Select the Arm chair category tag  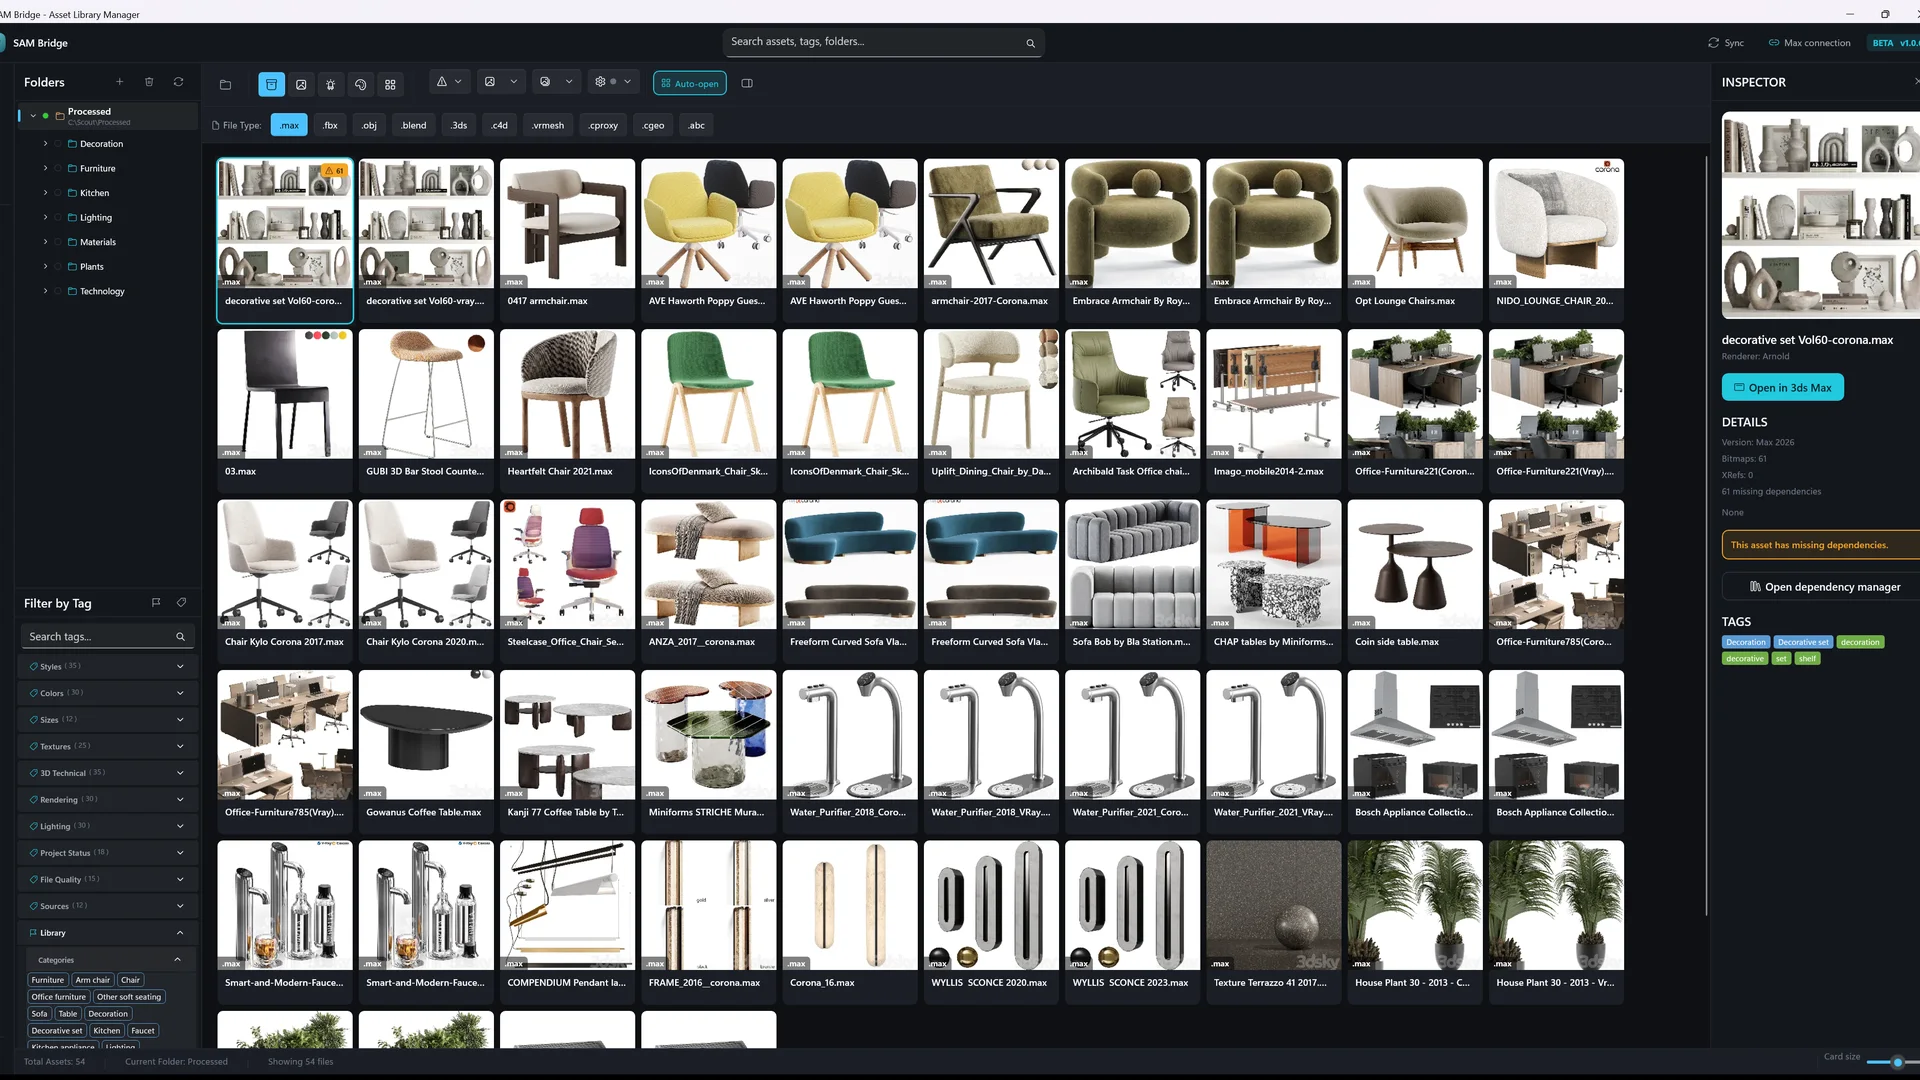93,980
